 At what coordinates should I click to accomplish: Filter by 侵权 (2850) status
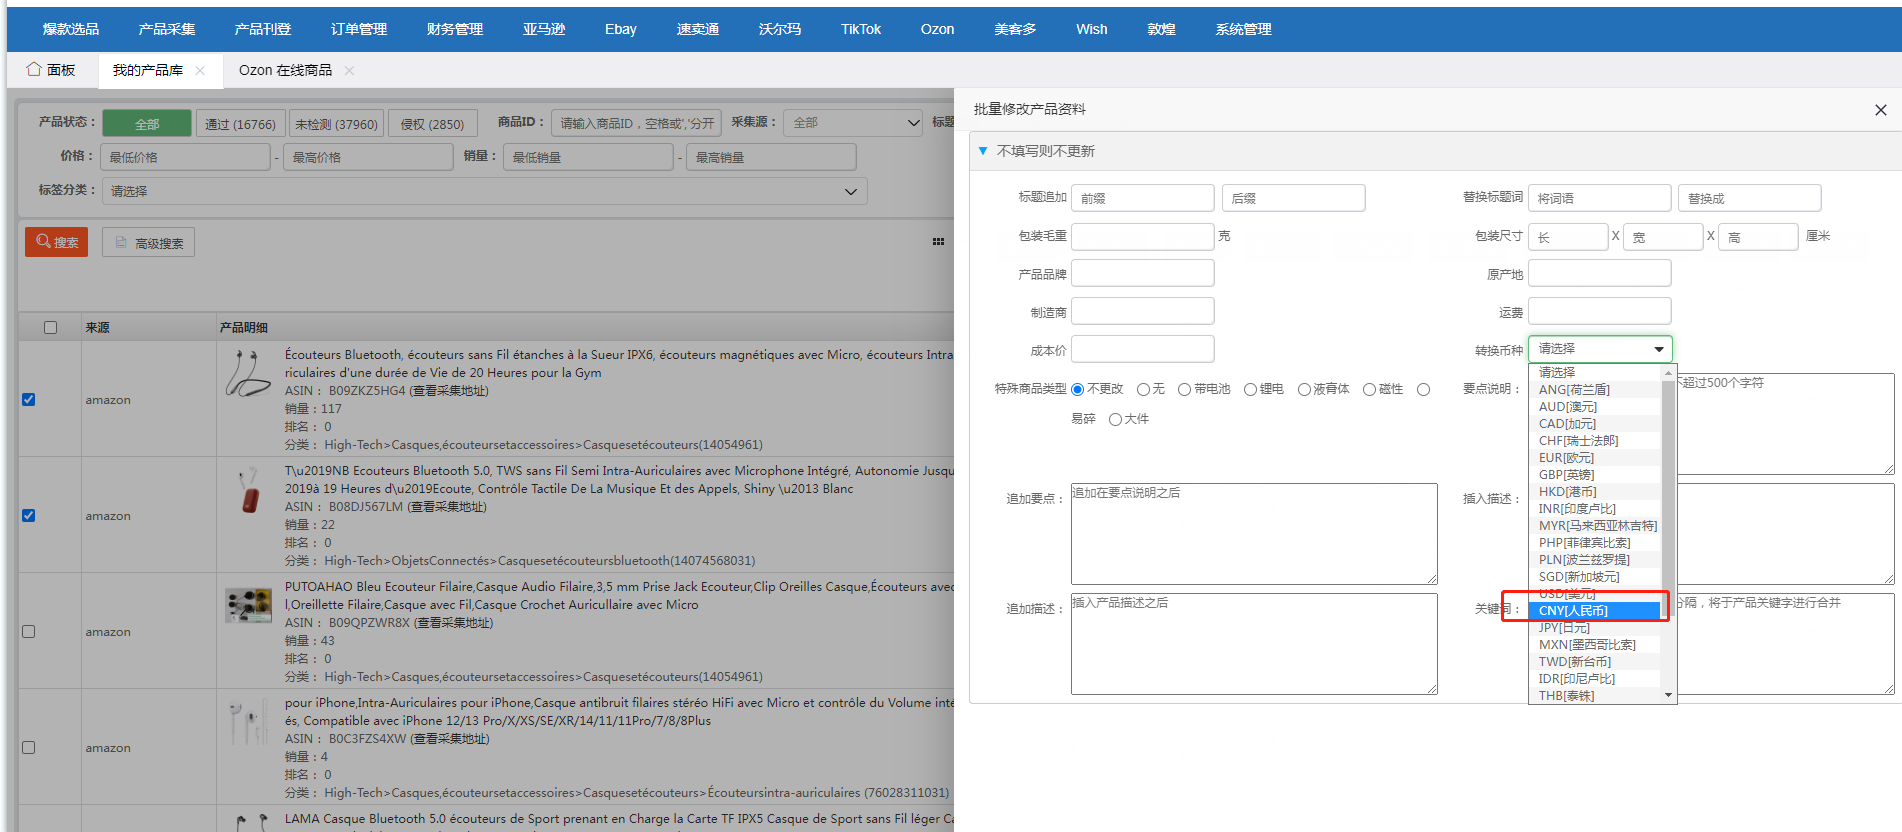[432, 123]
